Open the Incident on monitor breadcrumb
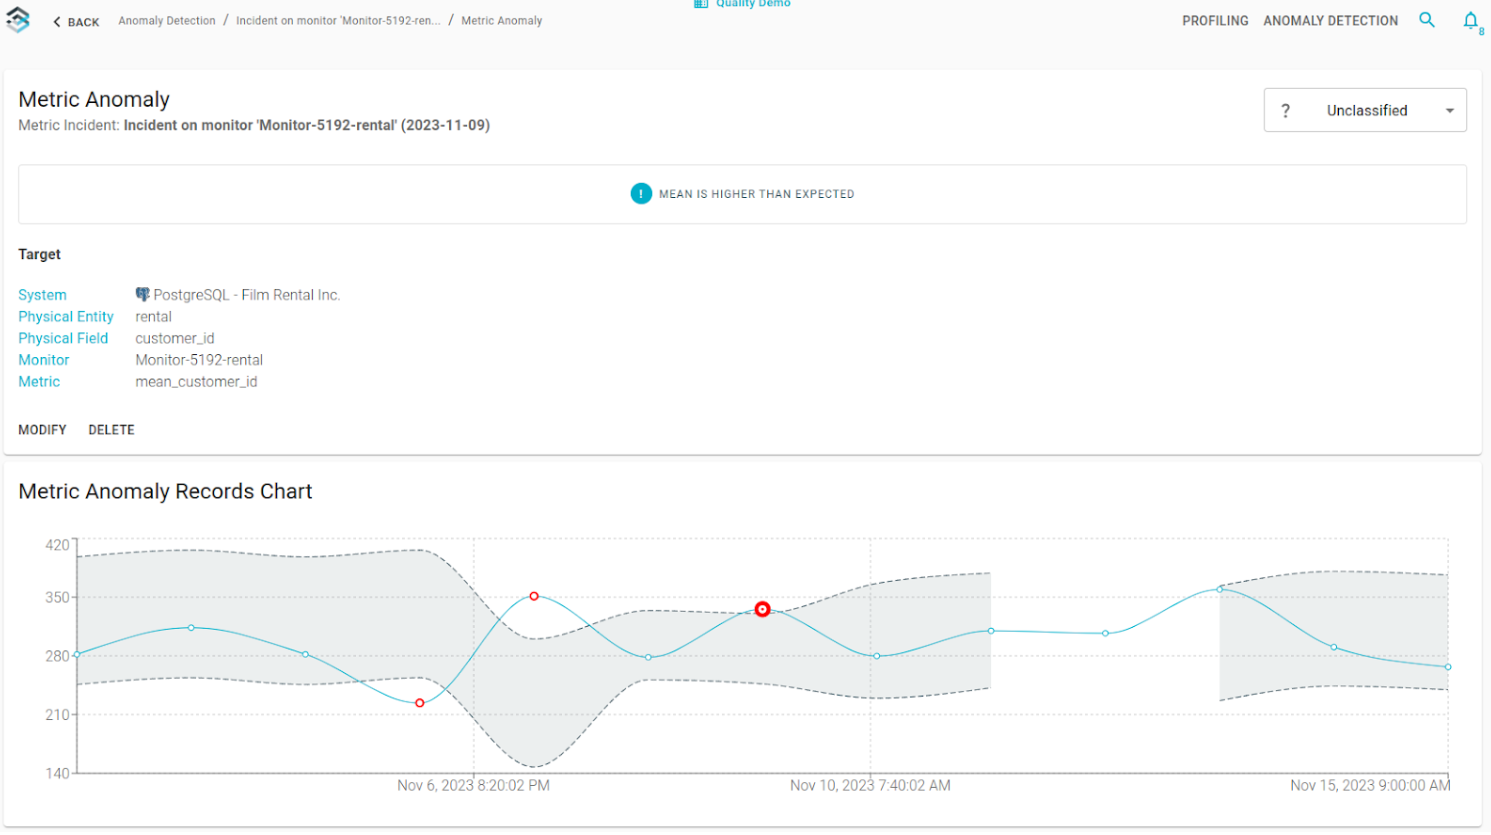Image resolution: width=1491 pixels, height=835 pixels. point(338,21)
